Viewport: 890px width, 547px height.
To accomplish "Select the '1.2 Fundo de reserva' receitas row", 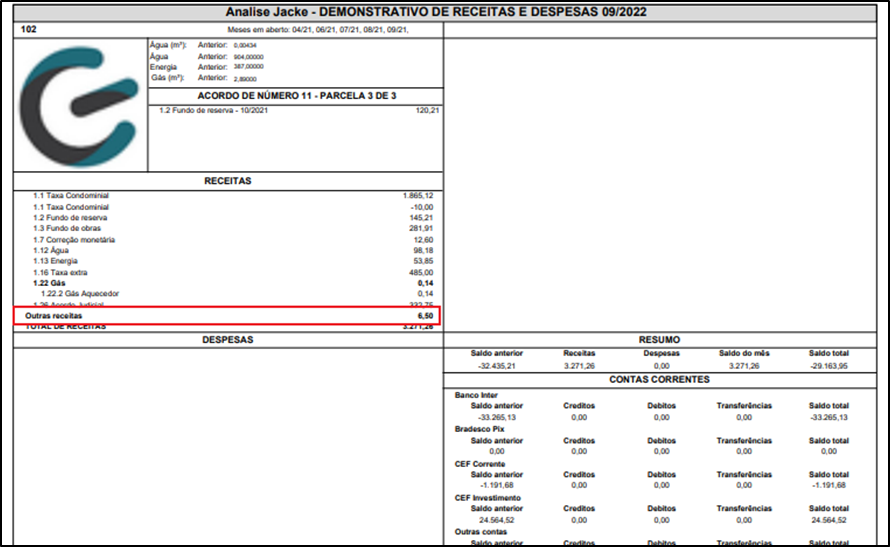I will [233, 218].
